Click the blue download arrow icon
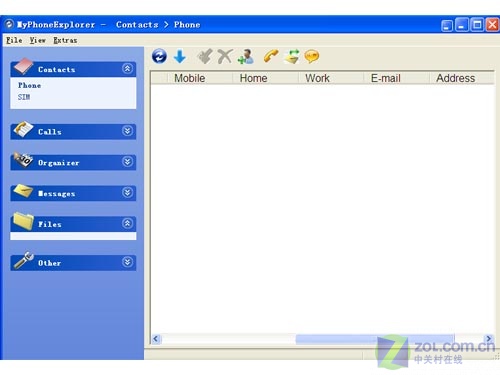The height and width of the screenshot is (375, 500). click(x=180, y=56)
